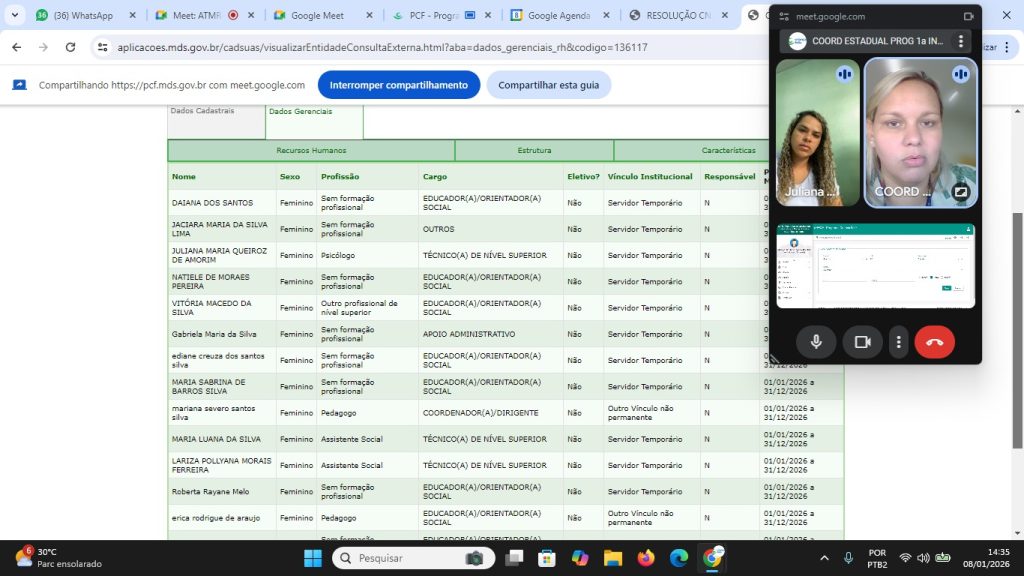Open more options beside the camera button
Viewport: 1024px width, 576px height.
click(x=899, y=342)
